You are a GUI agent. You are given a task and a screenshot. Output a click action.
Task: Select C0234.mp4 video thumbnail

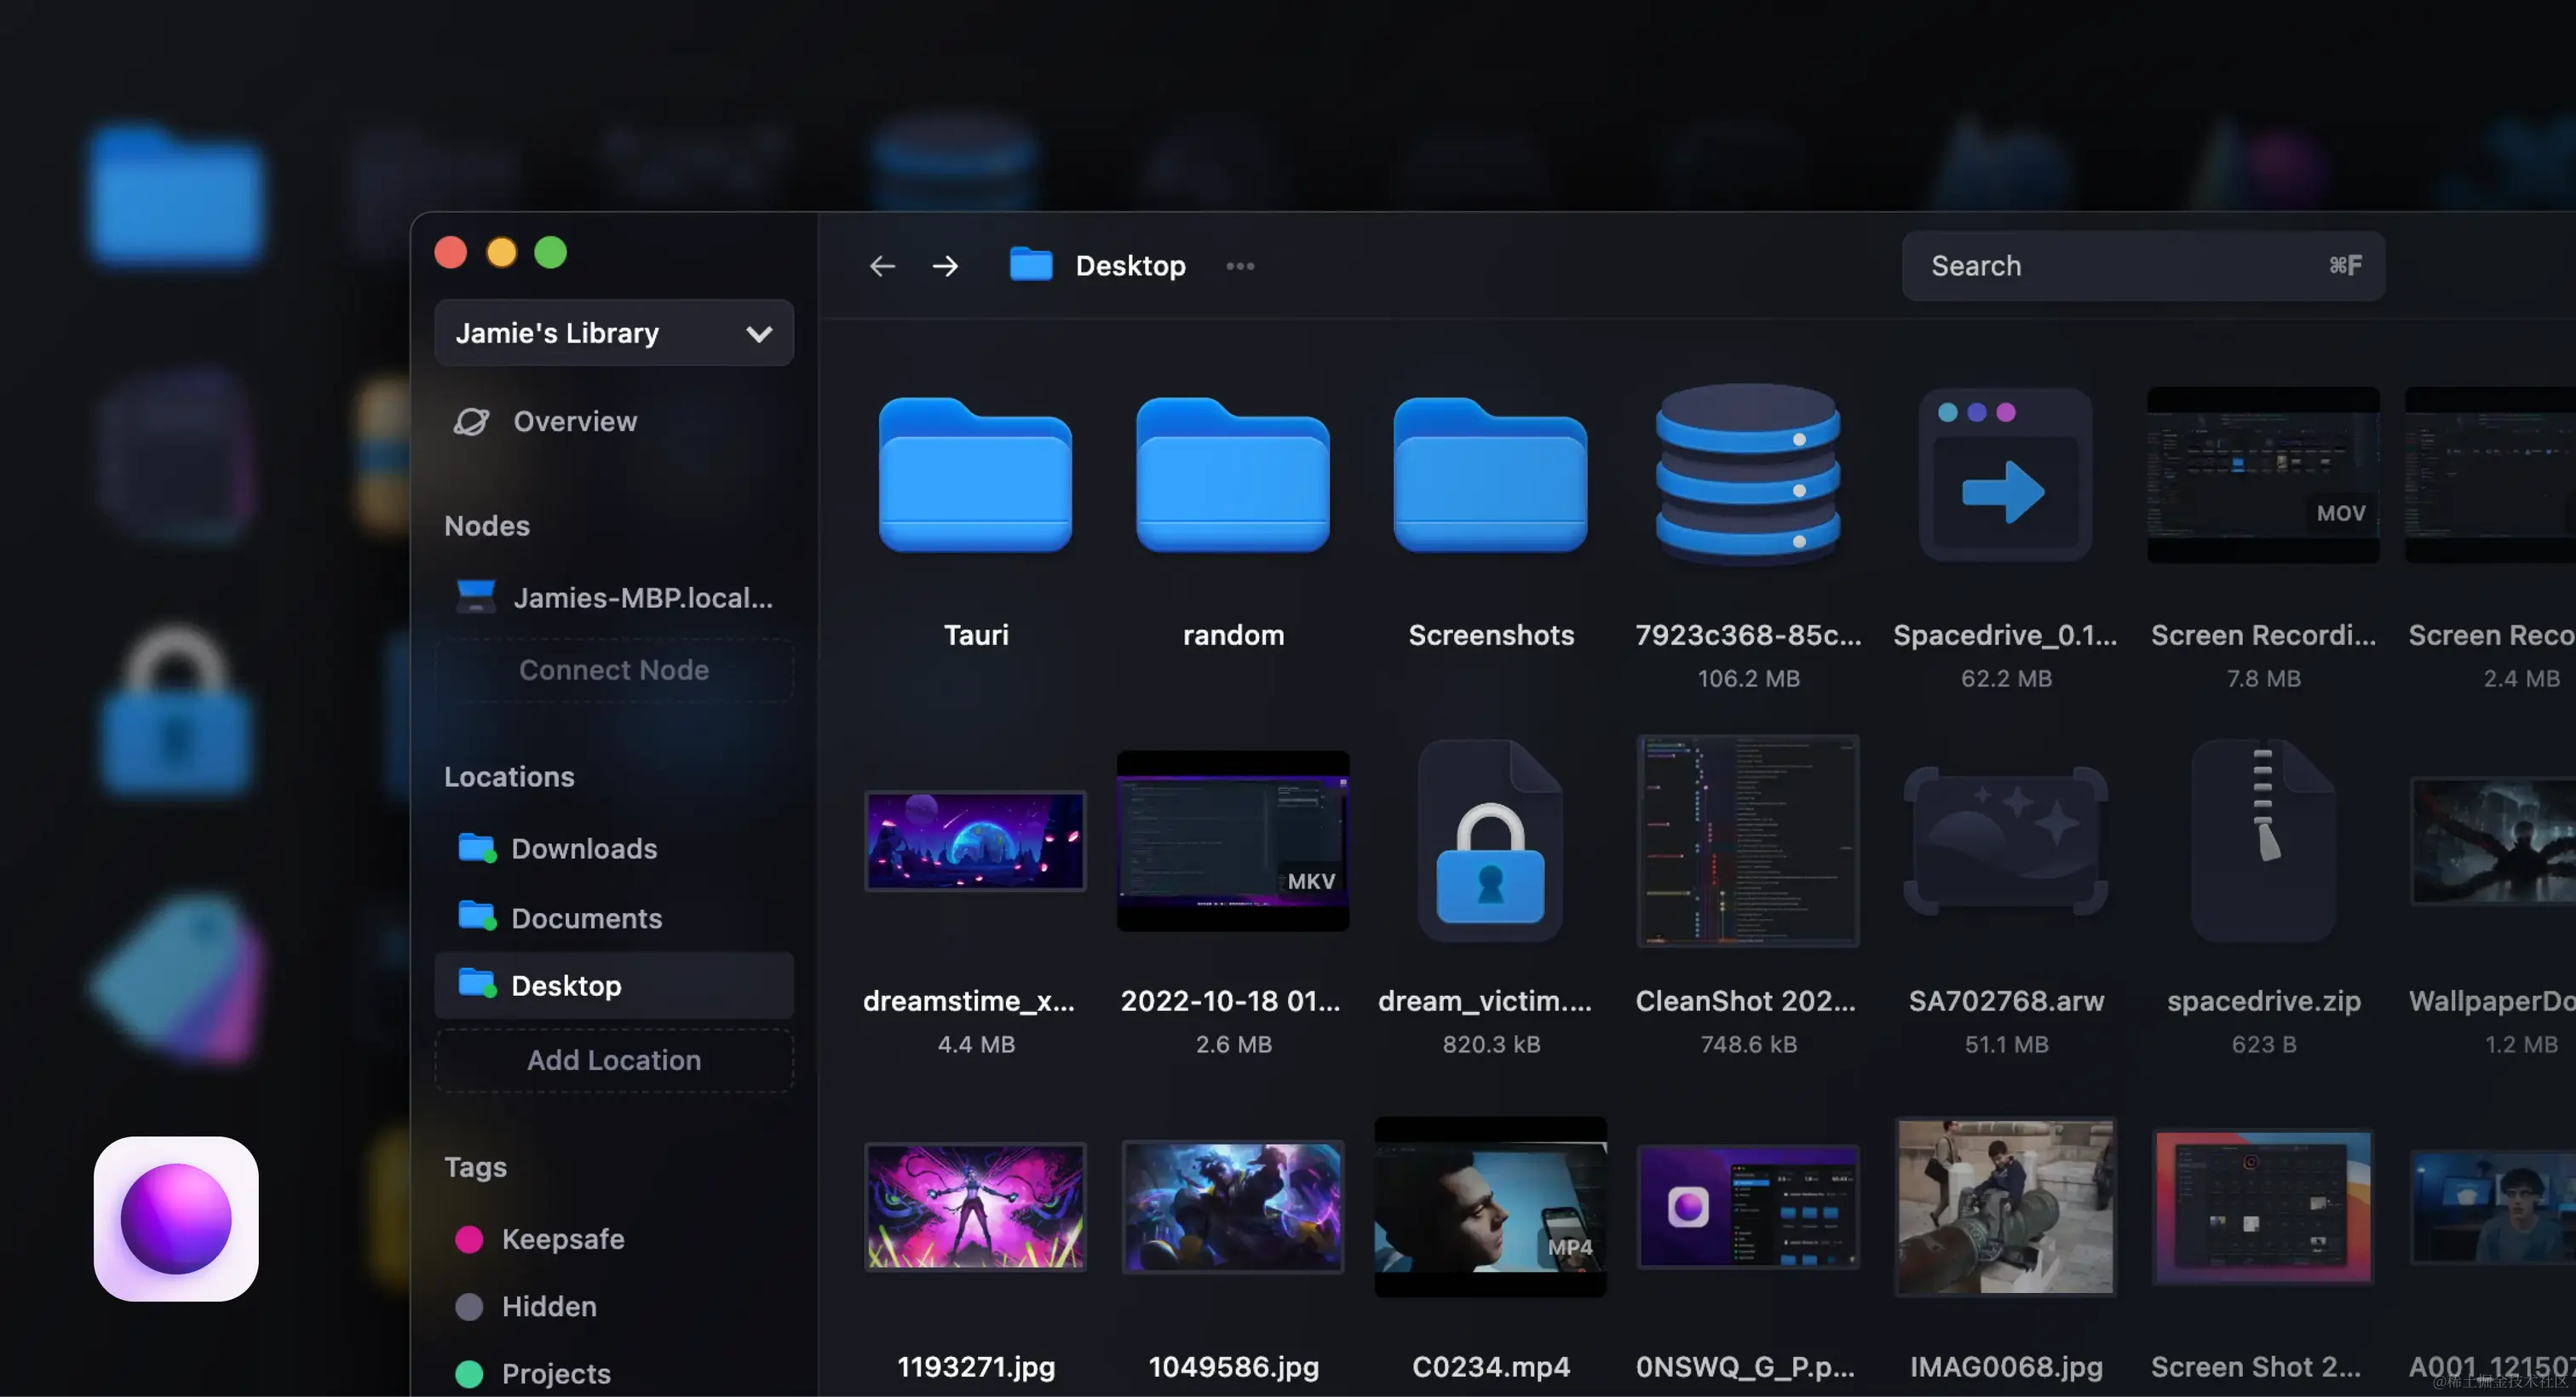click(x=1491, y=1206)
